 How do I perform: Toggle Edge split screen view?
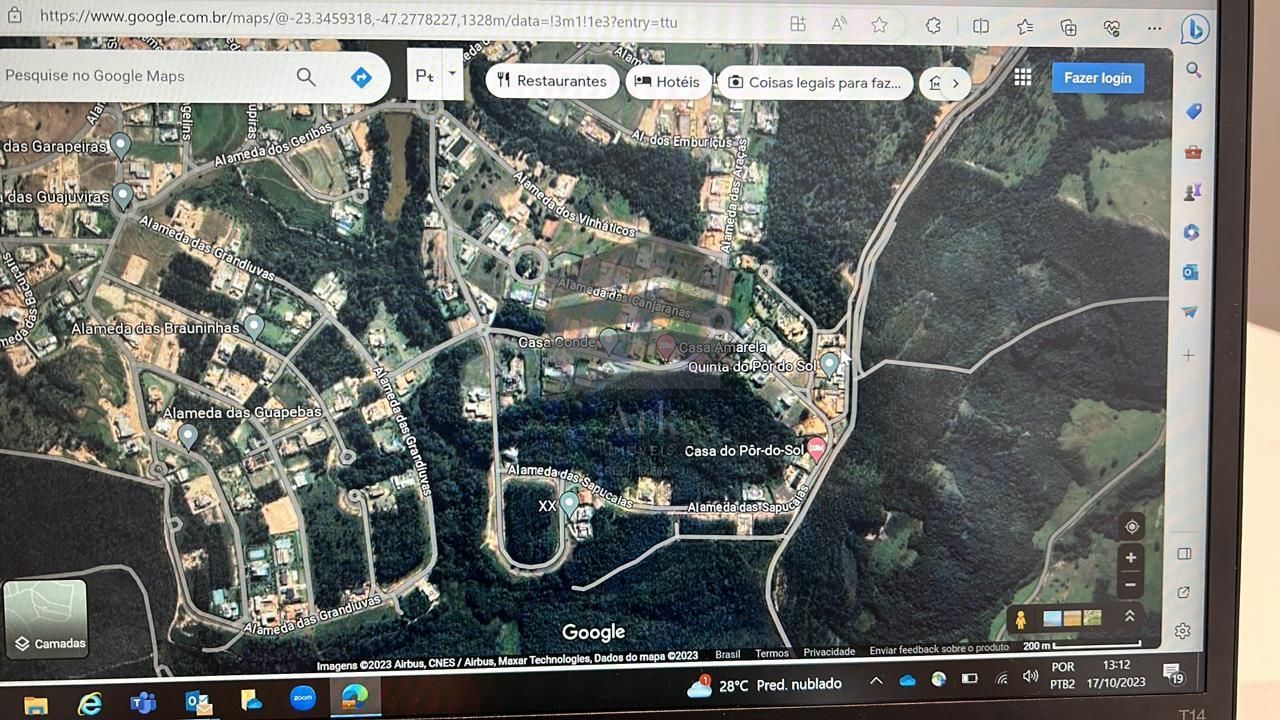coord(981,27)
